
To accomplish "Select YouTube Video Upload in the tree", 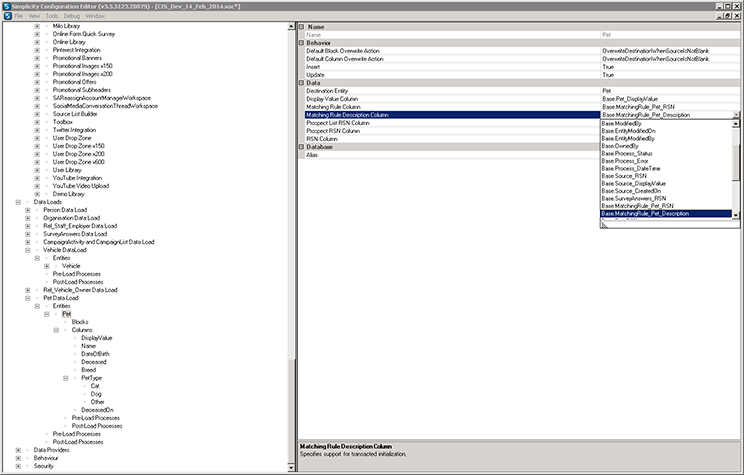I will pos(81,186).
